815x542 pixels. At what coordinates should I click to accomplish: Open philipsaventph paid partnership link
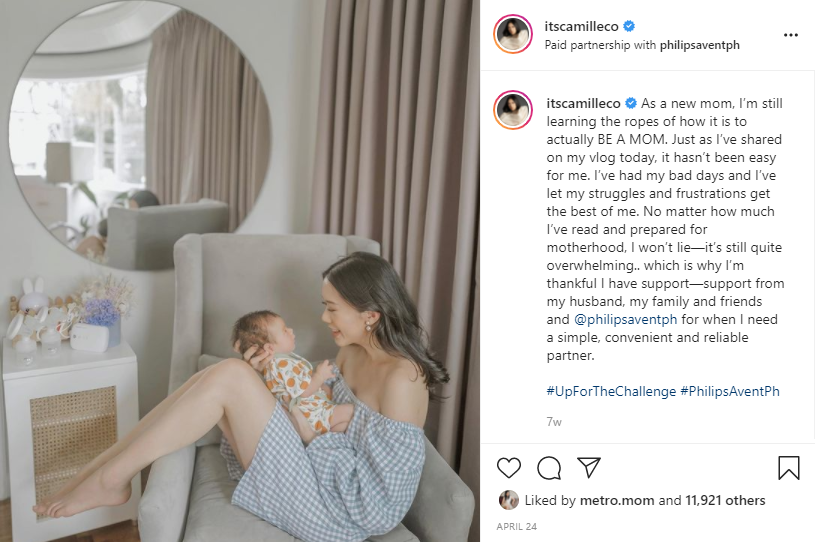pyautogui.click(x=699, y=45)
